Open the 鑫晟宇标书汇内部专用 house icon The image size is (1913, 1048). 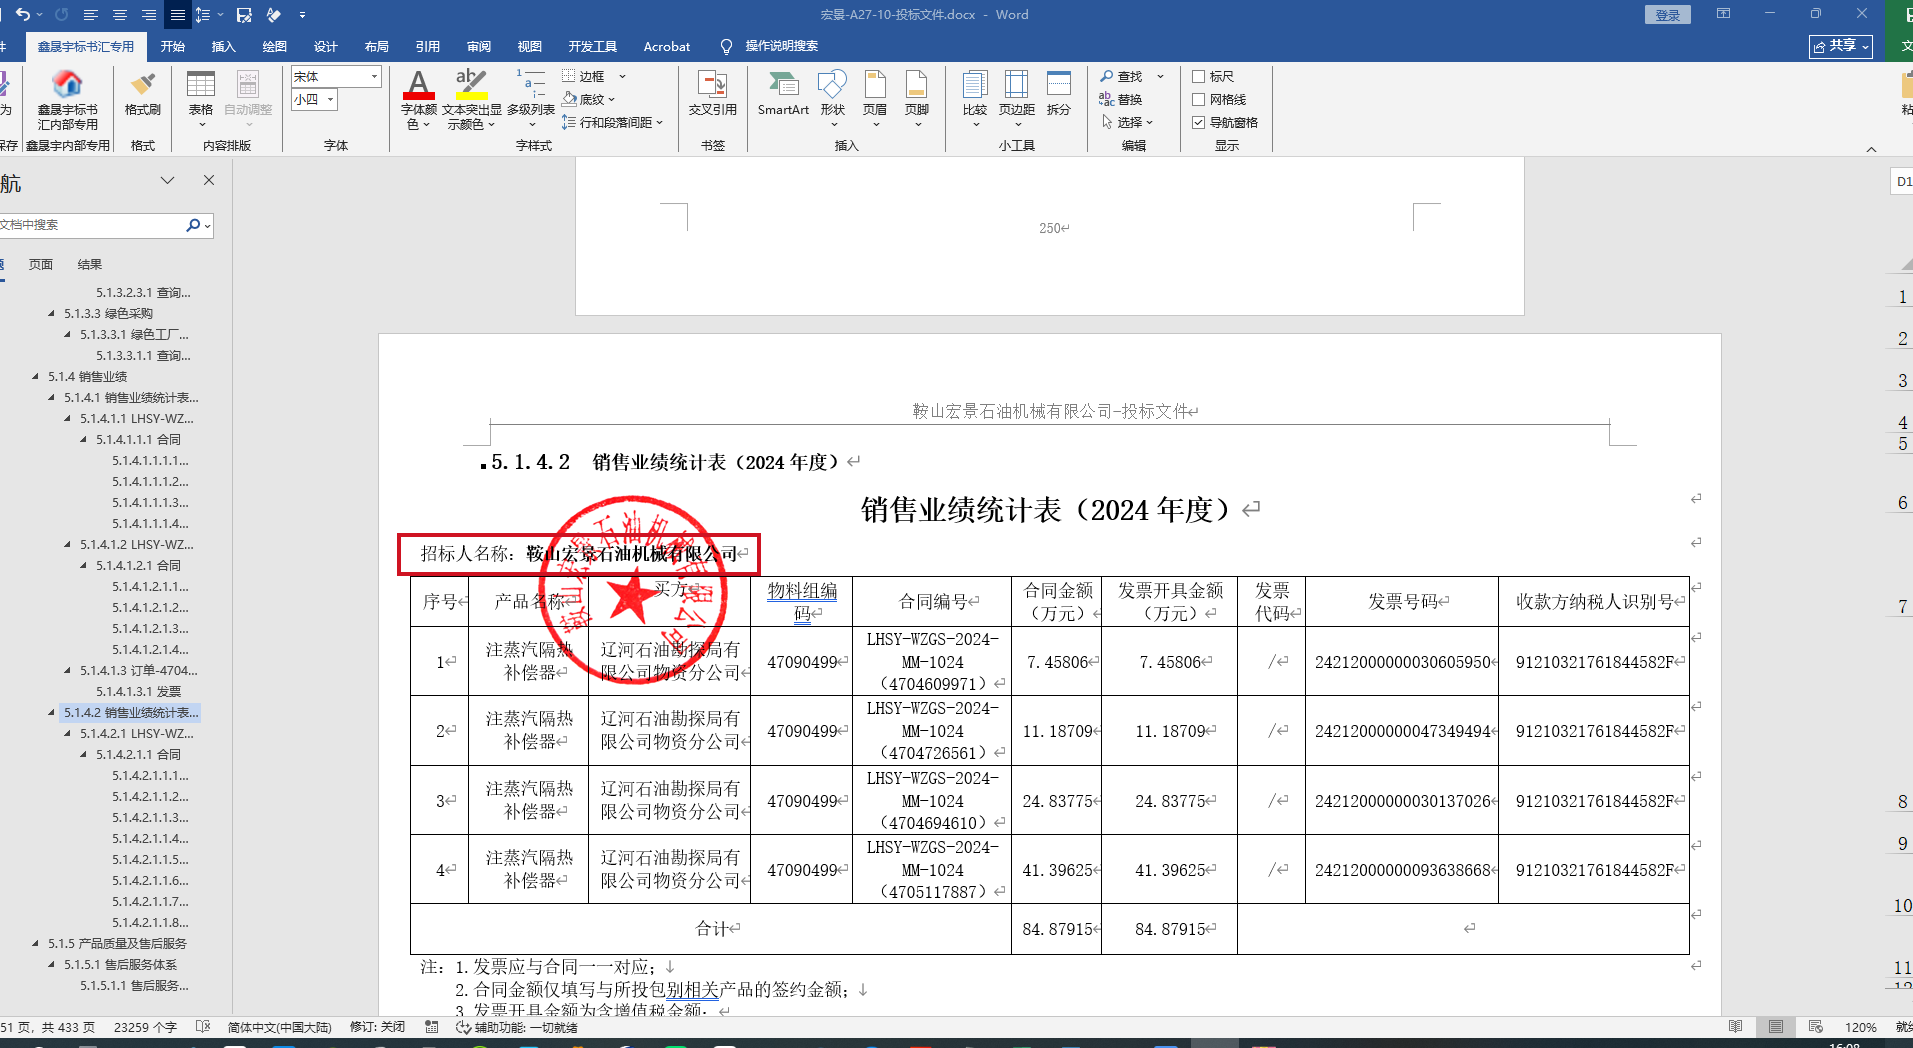68,99
